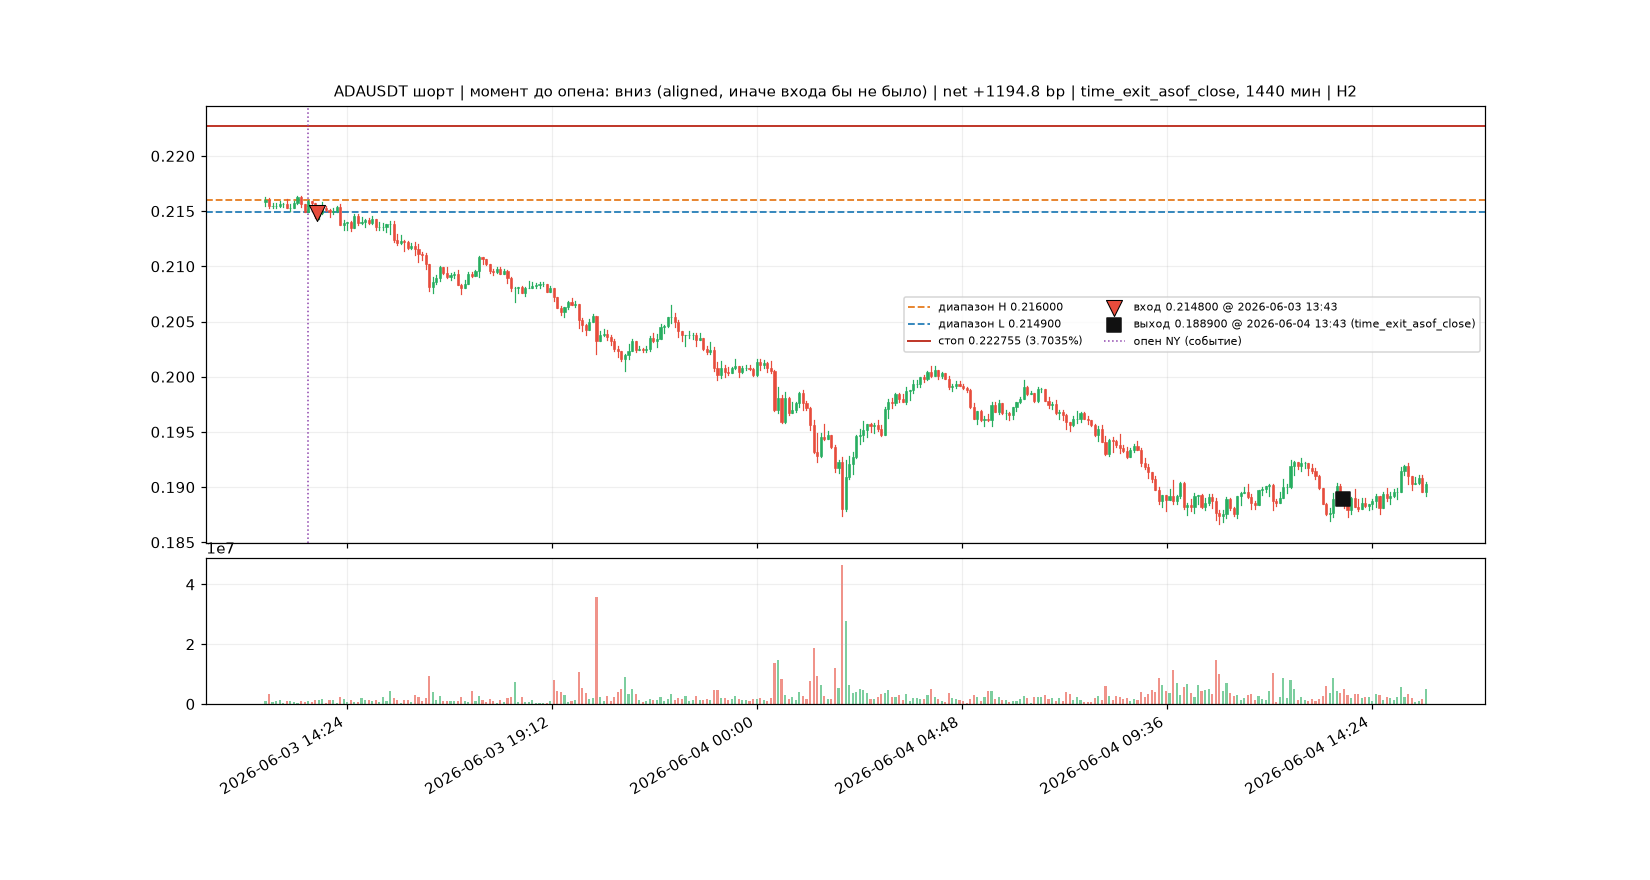Click legend text 'вход 0.214800 @ 2026-06-03 13:43'
The width and height of the screenshot is (1650, 880).
[x=1235, y=307]
